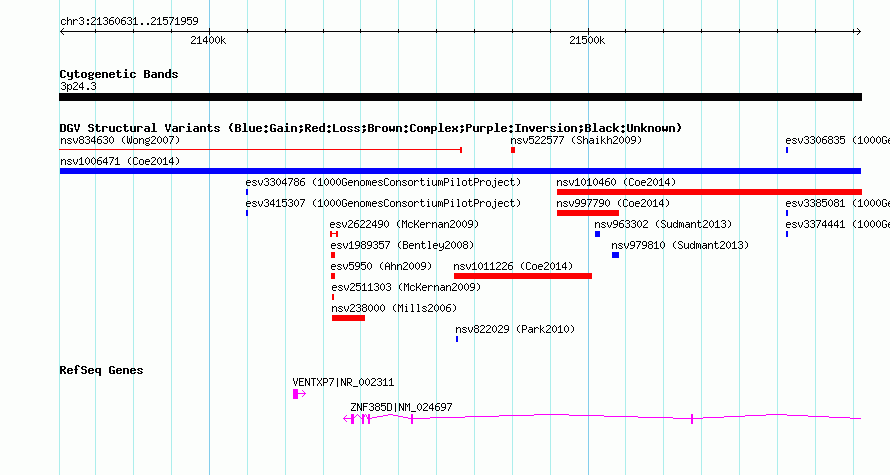Click the ZNF385D|NM_024697 gene label

(x=401, y=407)
